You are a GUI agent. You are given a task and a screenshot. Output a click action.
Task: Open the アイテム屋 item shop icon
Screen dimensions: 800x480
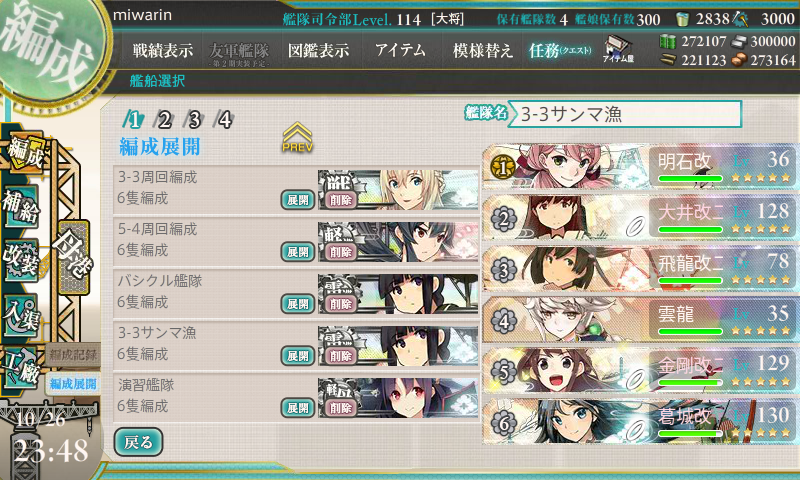pos(618,49)
